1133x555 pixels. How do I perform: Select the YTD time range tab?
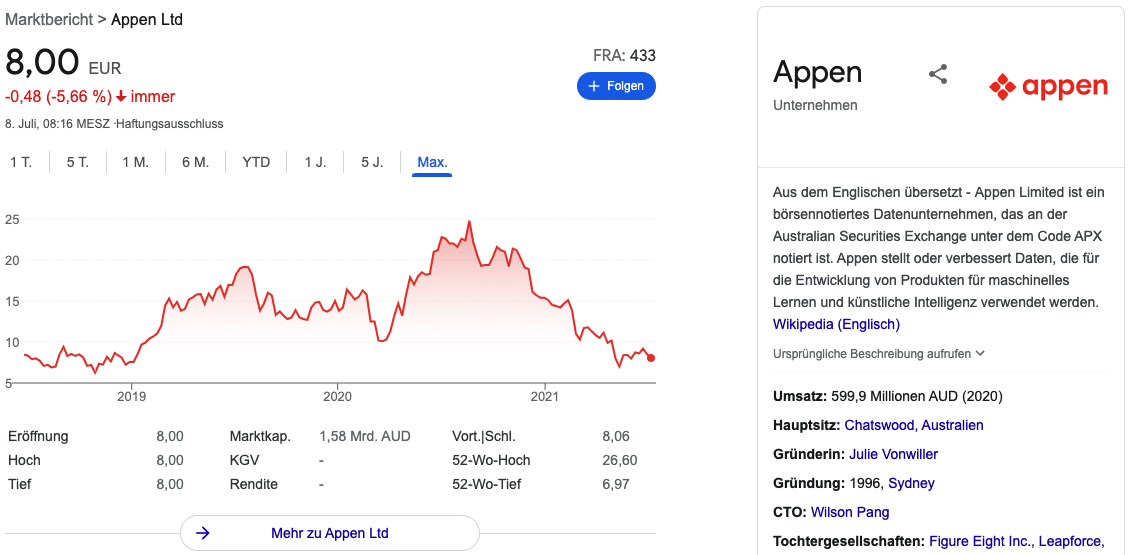coord(256,163)
